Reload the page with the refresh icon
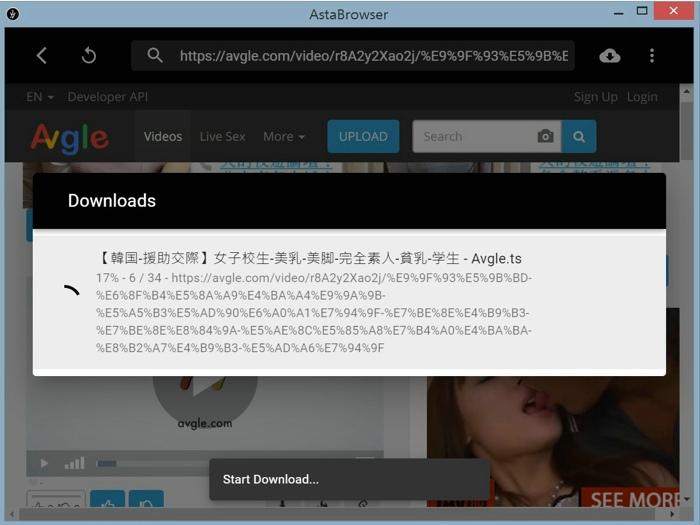Screen dimensions: 700x525 click(88, 56)
